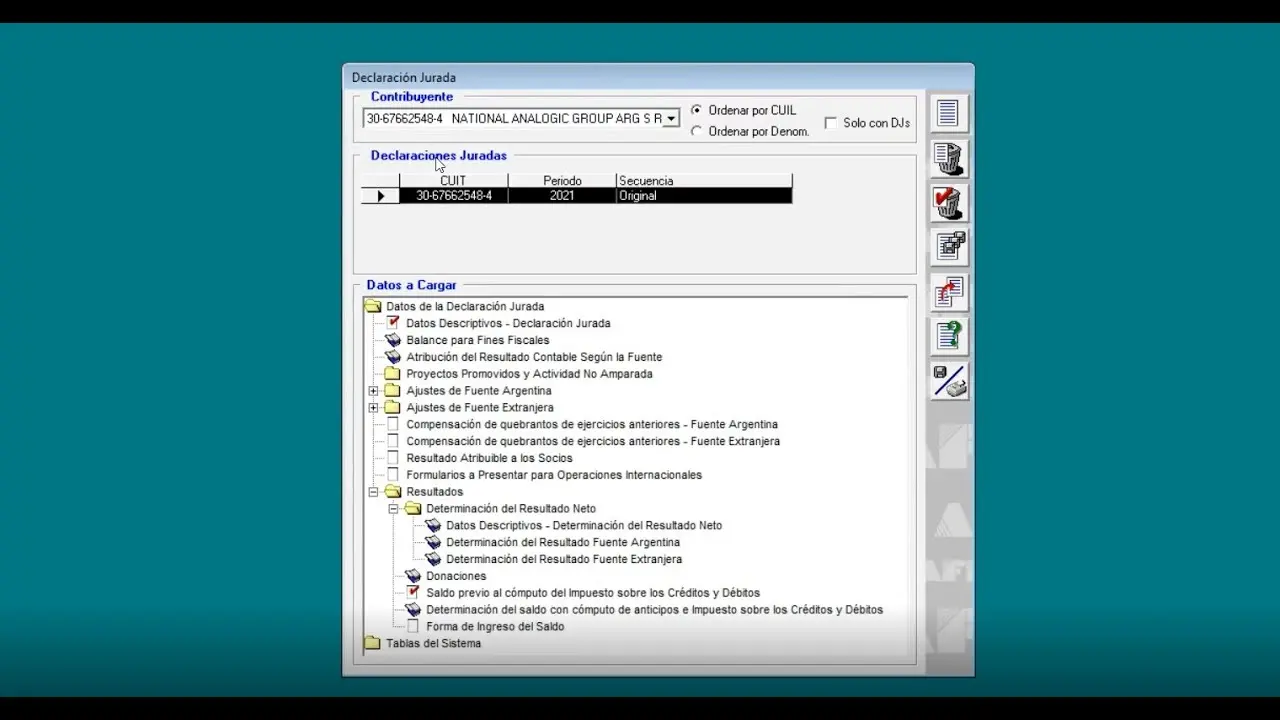Select Datos Descriptivos - Declaración Jurada item
This screenshot has height=720, width=1280.
pos(508,323)
